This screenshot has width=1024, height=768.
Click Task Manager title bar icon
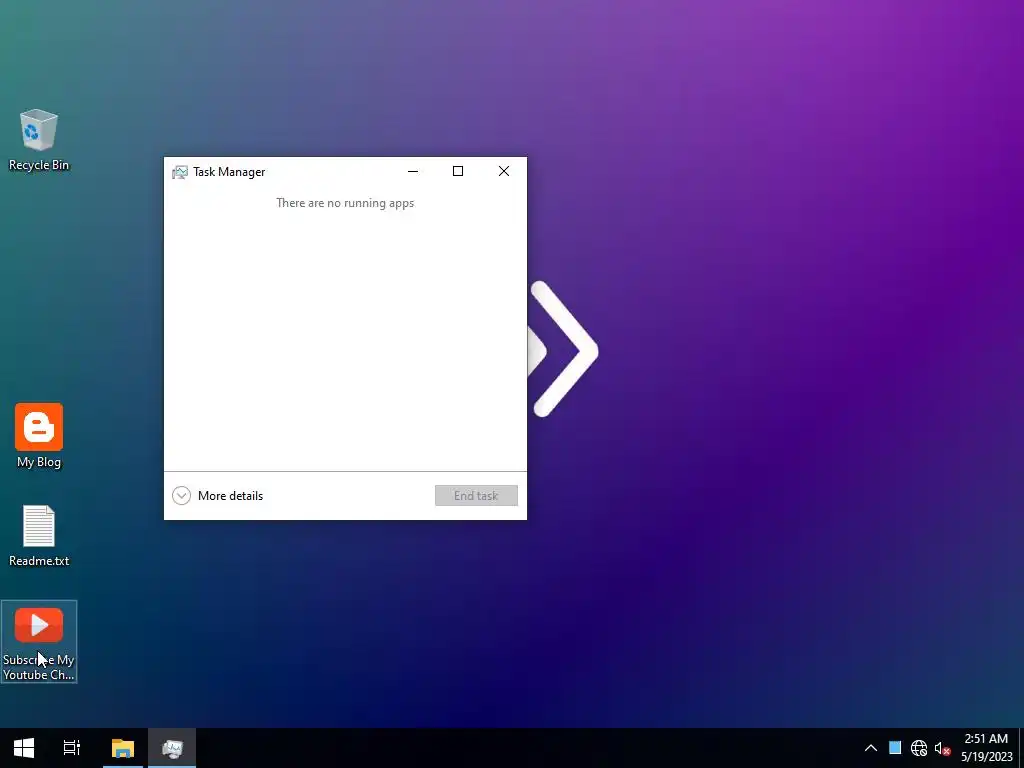[180, 172]
